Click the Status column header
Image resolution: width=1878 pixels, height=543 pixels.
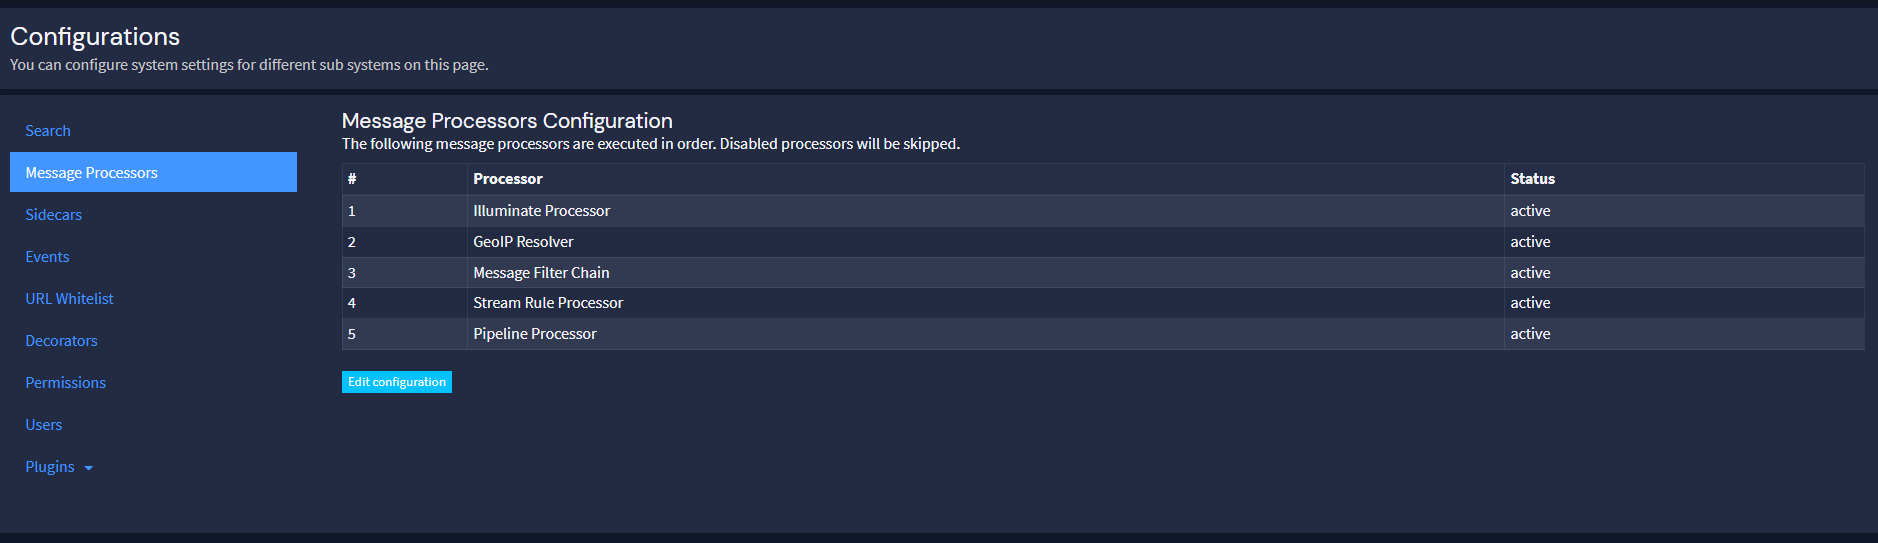click(1532, 179)
